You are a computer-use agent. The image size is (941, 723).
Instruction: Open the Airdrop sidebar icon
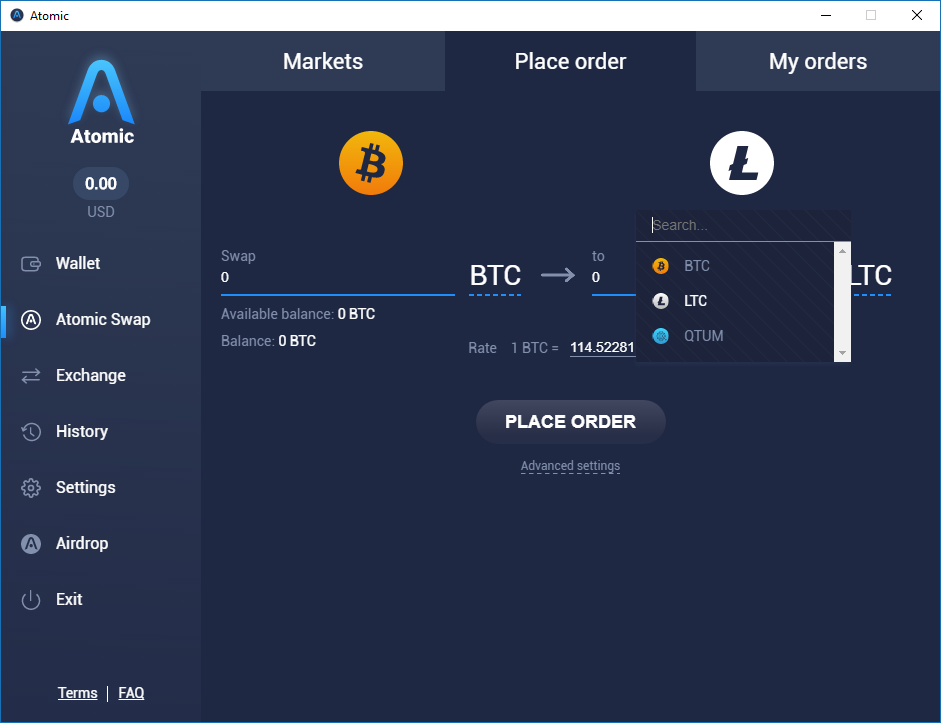coord(31,544)
